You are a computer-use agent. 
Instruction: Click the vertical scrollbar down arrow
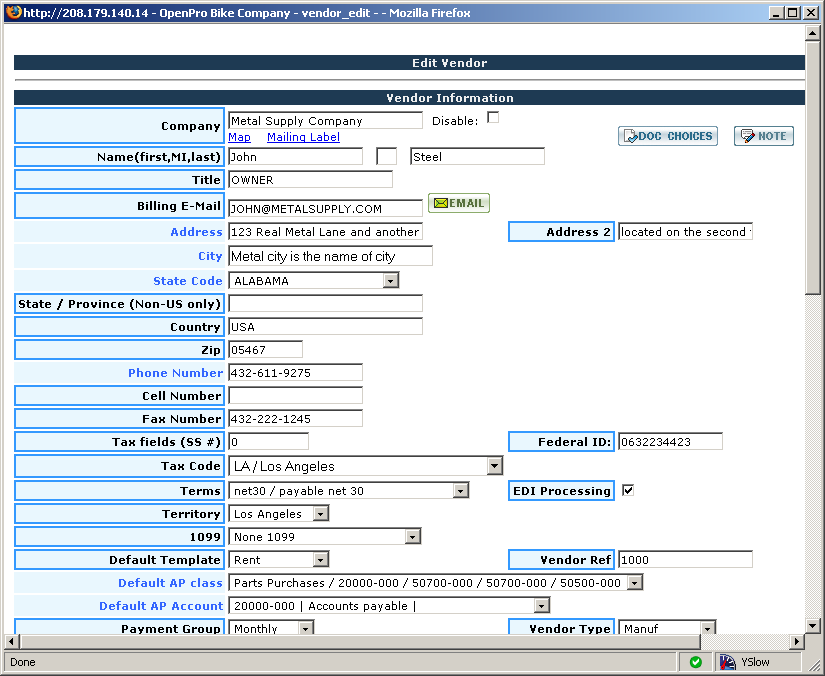[x=812, y=624]
